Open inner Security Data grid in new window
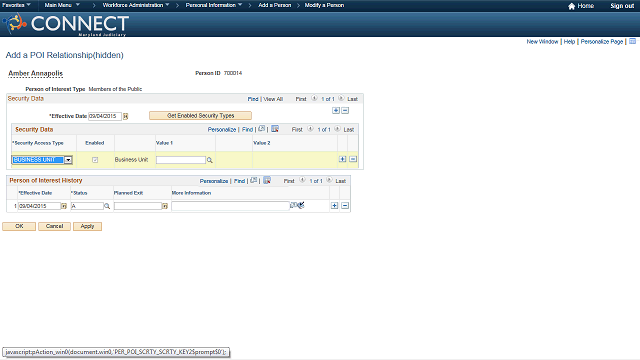The image size is (640, 360). (x=262, y=129)
